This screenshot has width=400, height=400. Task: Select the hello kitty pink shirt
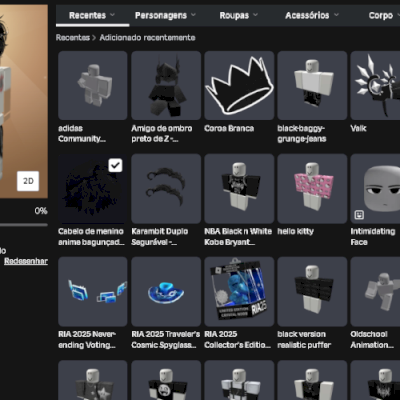pos(312,189)
